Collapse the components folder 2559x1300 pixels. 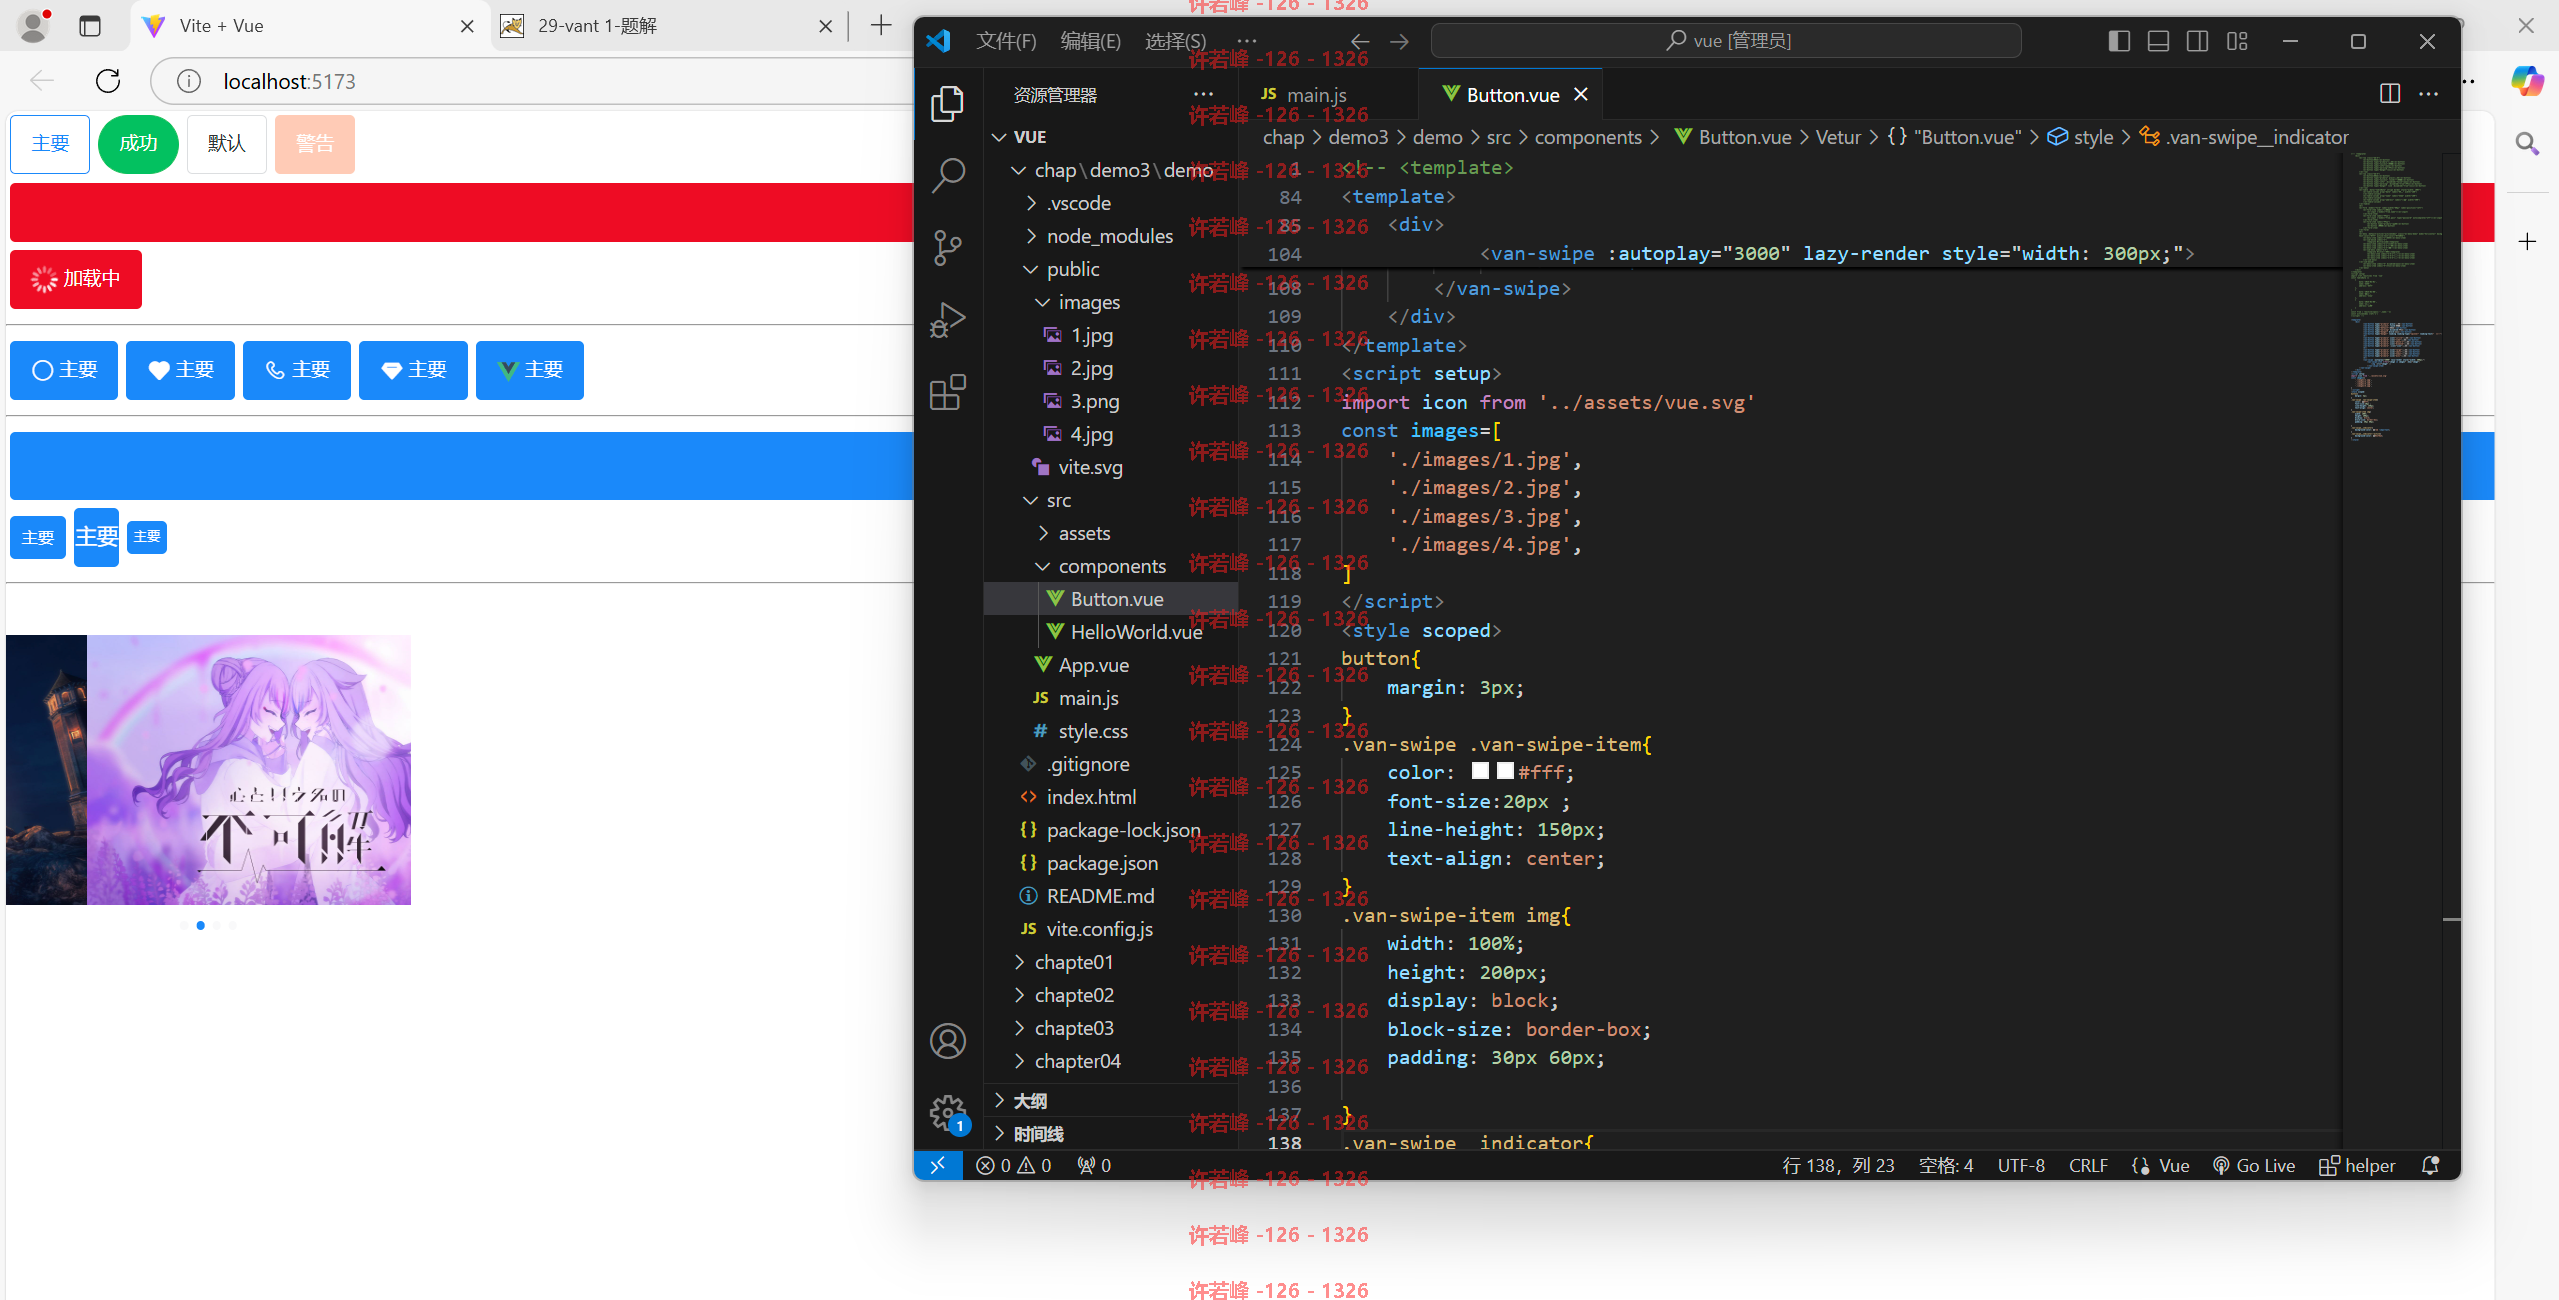(1112, 566)
